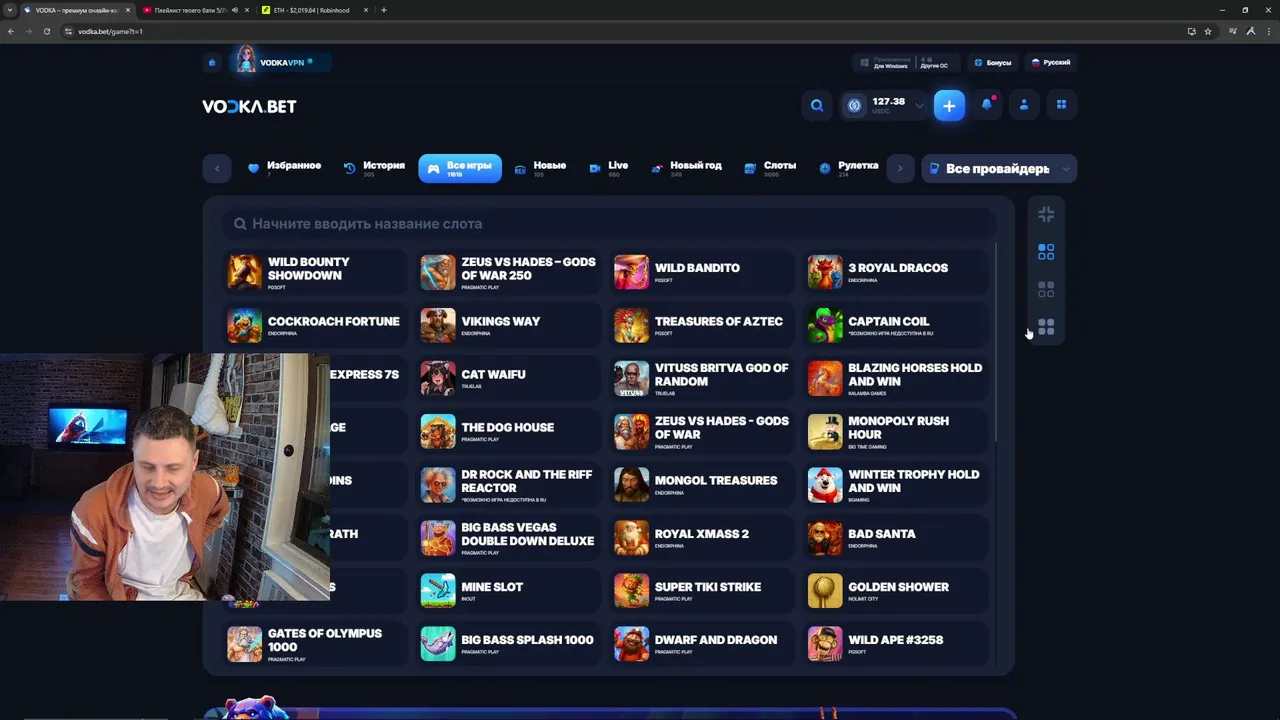1280x720 pixels.
Task: Open the user profile icon
Action: click(x=1024, y=104)
